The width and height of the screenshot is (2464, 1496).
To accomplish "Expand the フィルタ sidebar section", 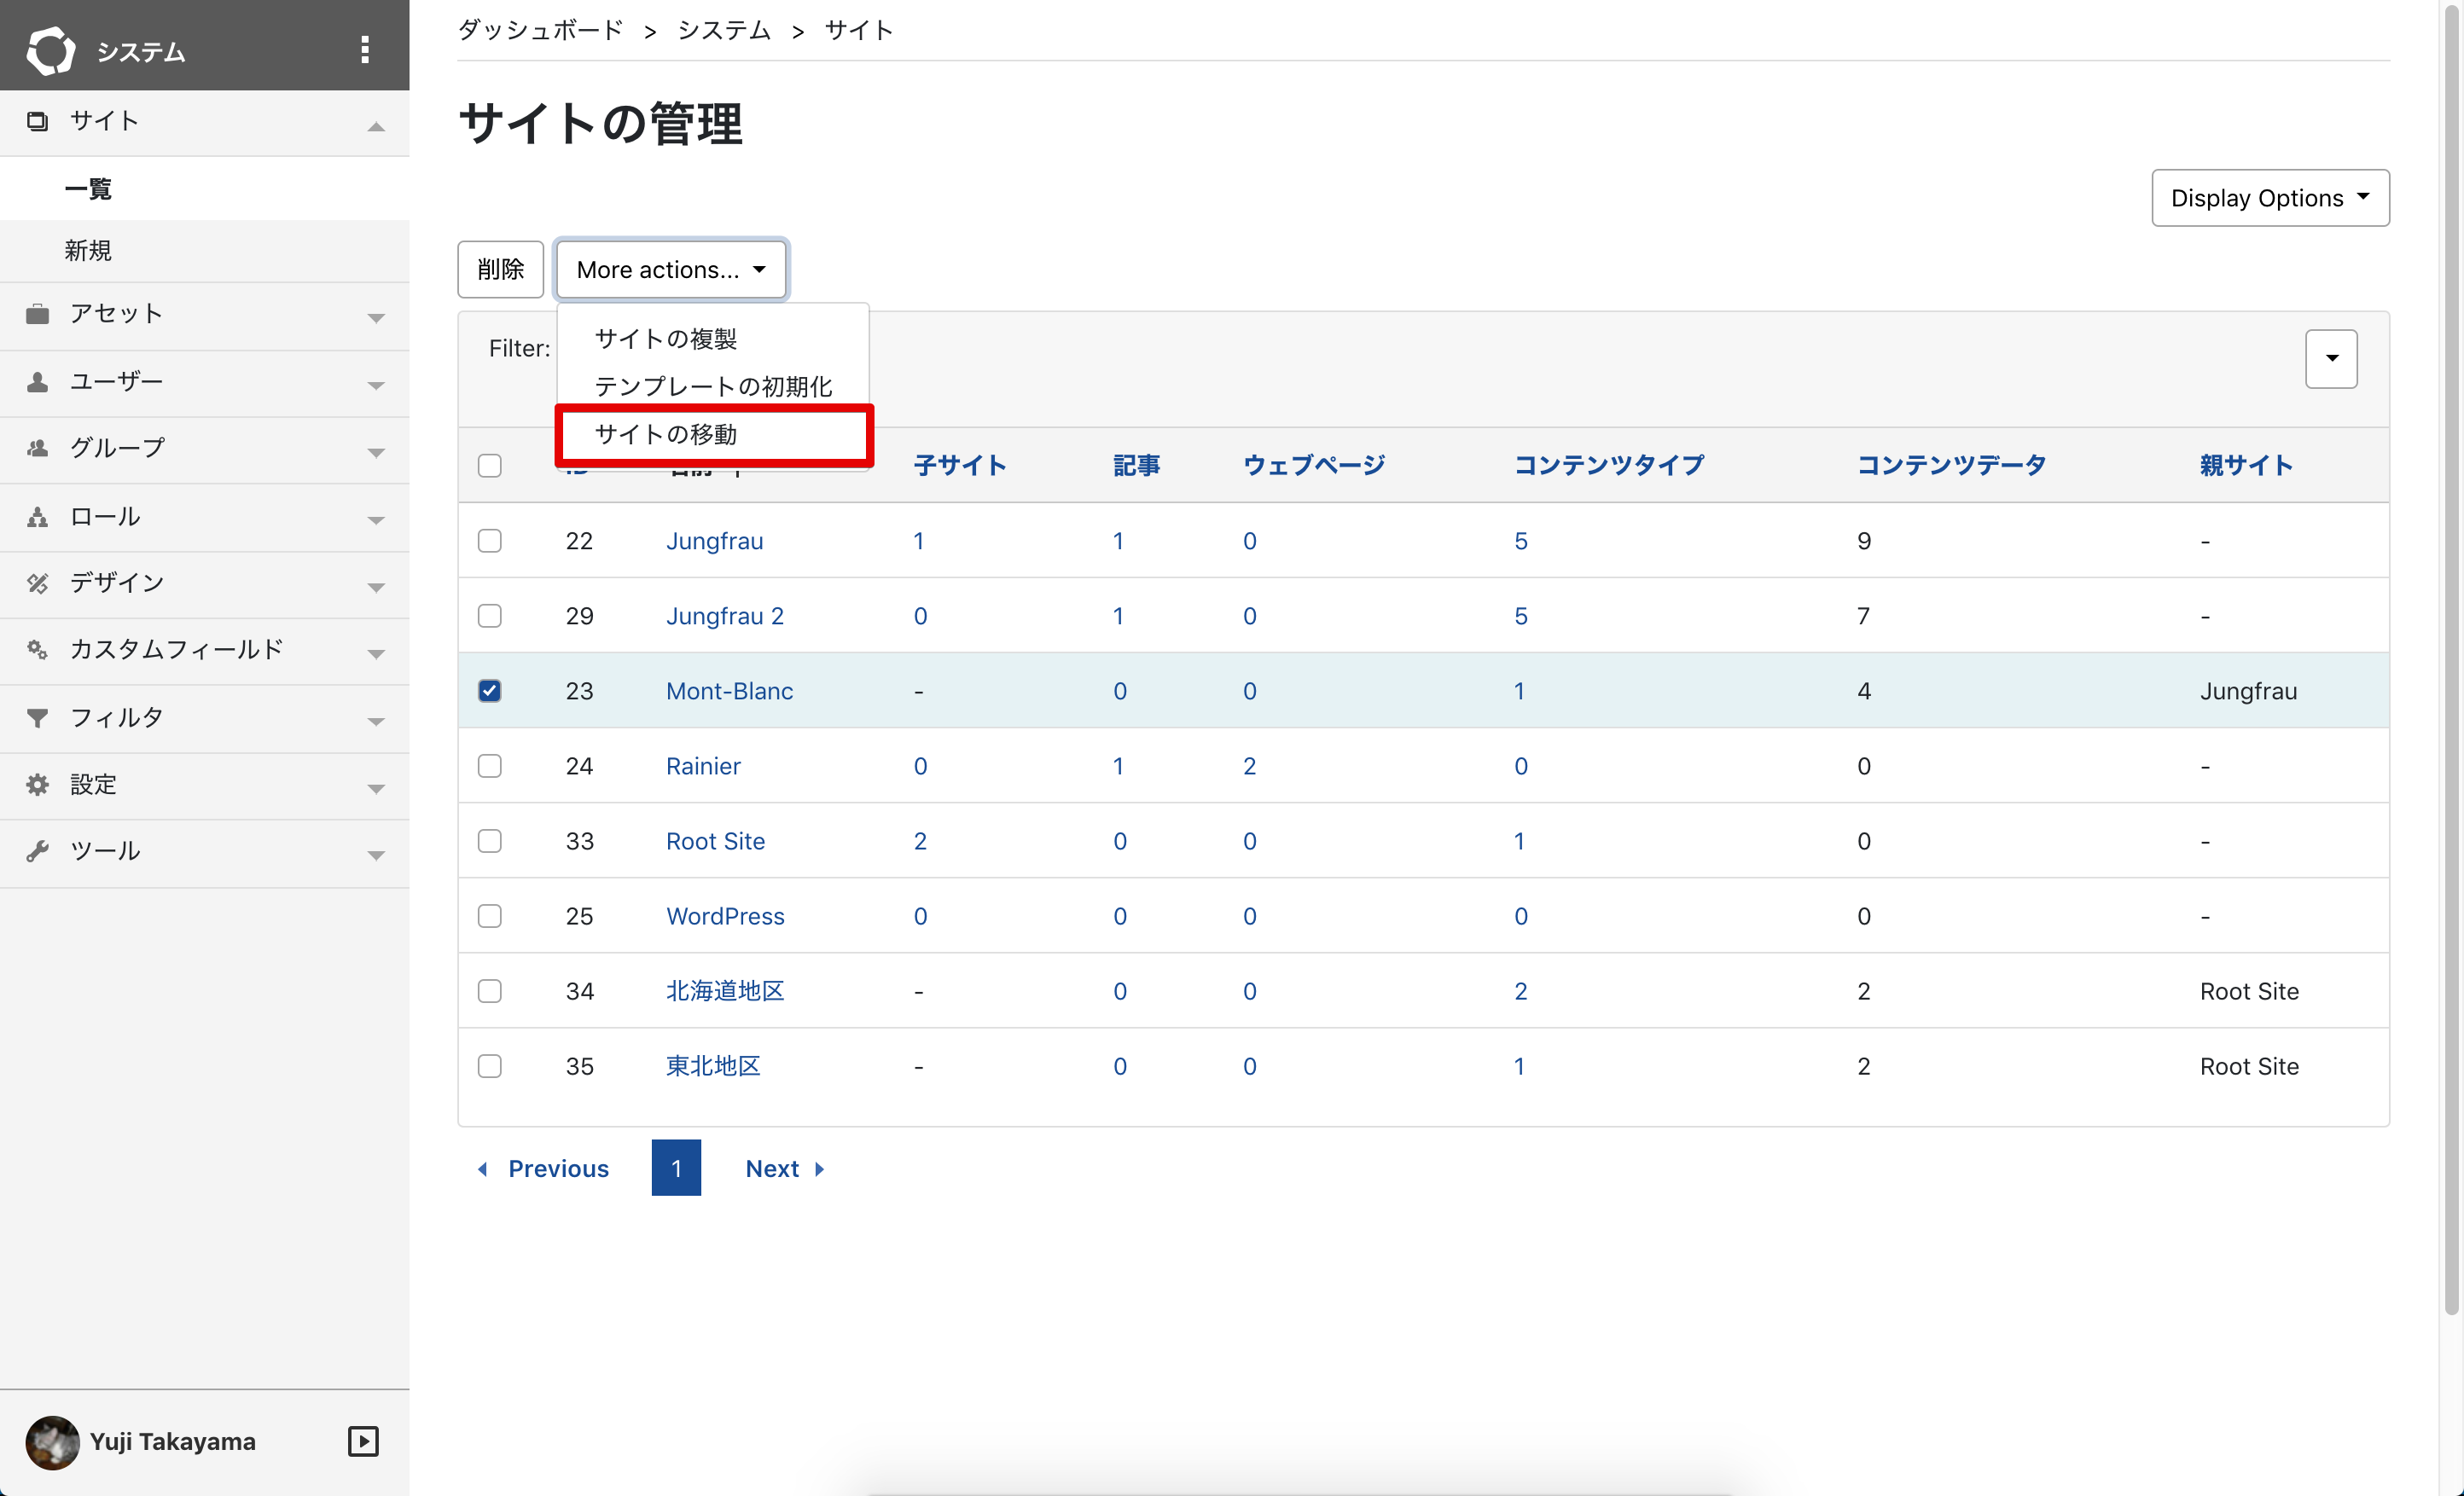I will point(376,721).
